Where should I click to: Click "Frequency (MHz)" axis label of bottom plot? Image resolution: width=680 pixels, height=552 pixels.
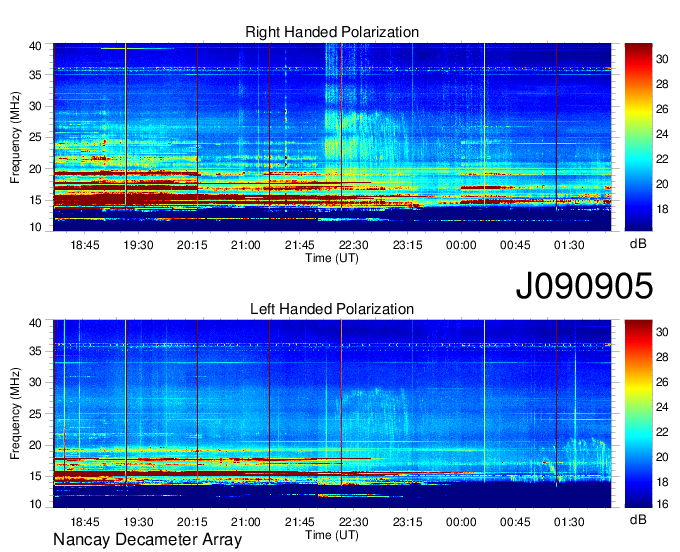coord(15,414)
